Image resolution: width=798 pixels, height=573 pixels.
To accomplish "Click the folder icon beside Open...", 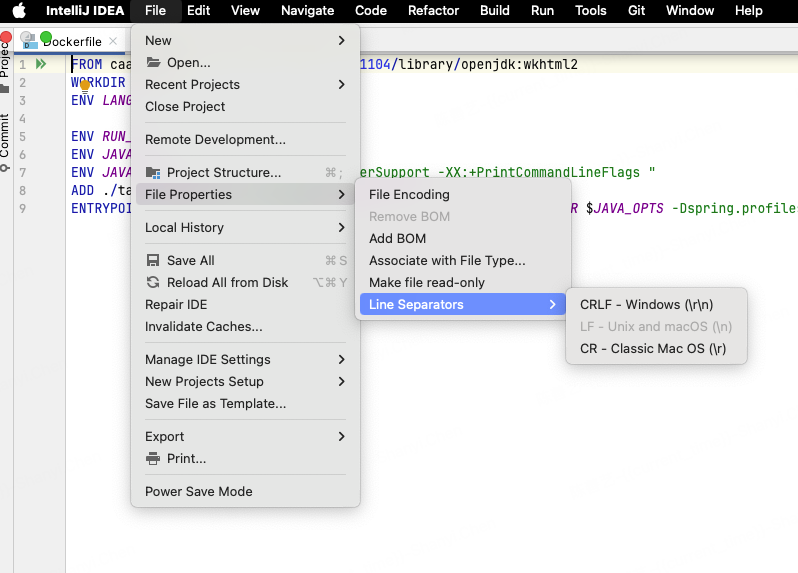I will click(x=153, y=62).
